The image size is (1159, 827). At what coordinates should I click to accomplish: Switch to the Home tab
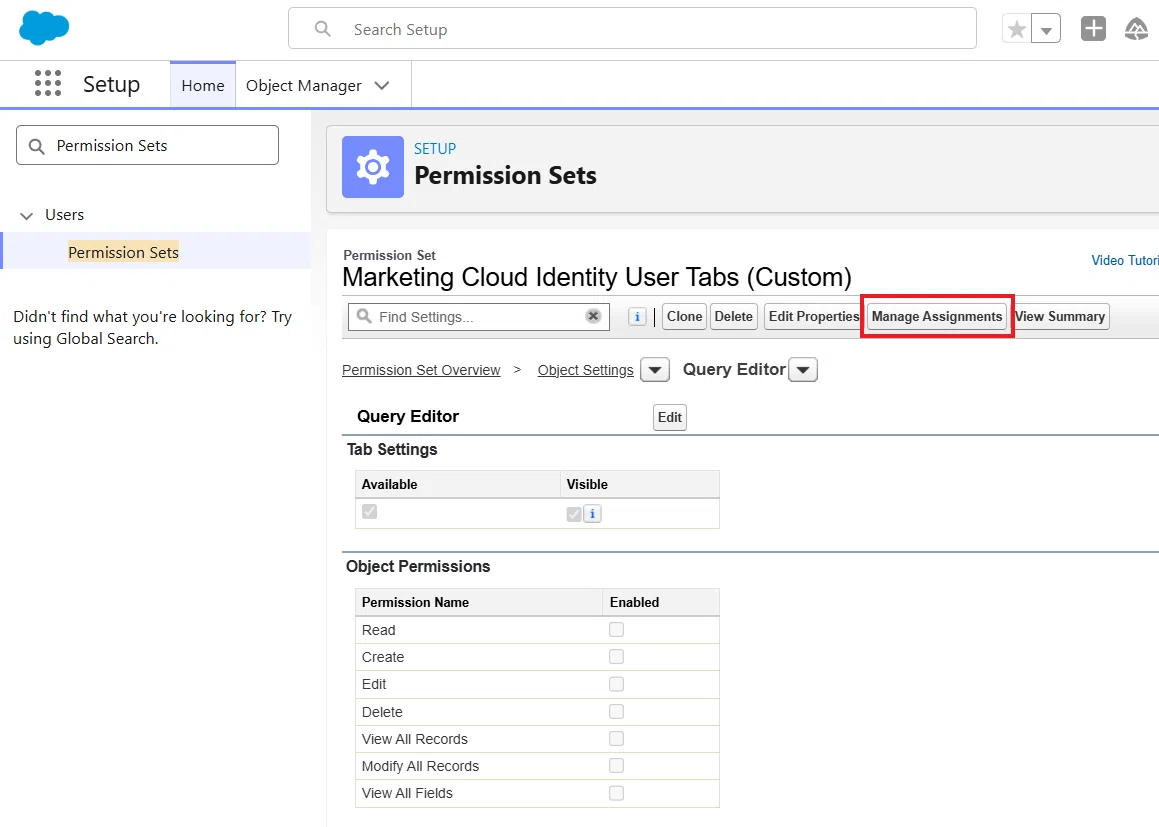click(x=203, y=85)
